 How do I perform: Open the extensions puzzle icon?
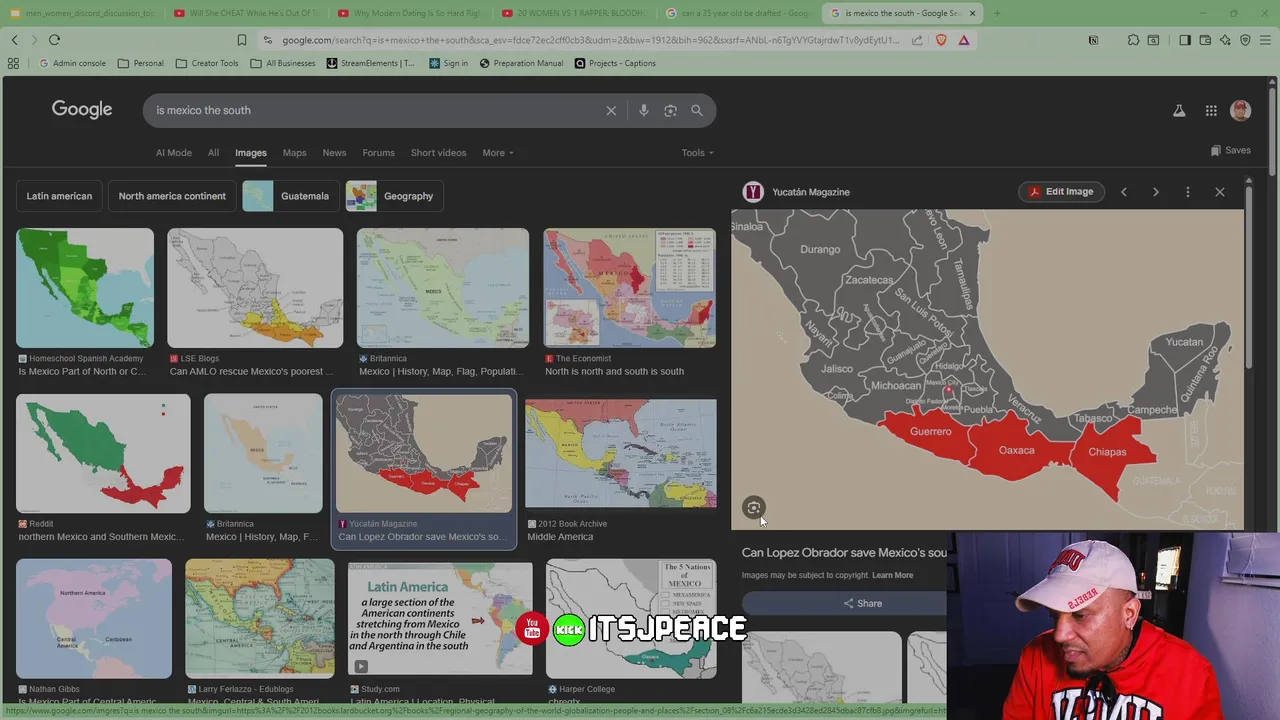click(x=1133, y=40)
